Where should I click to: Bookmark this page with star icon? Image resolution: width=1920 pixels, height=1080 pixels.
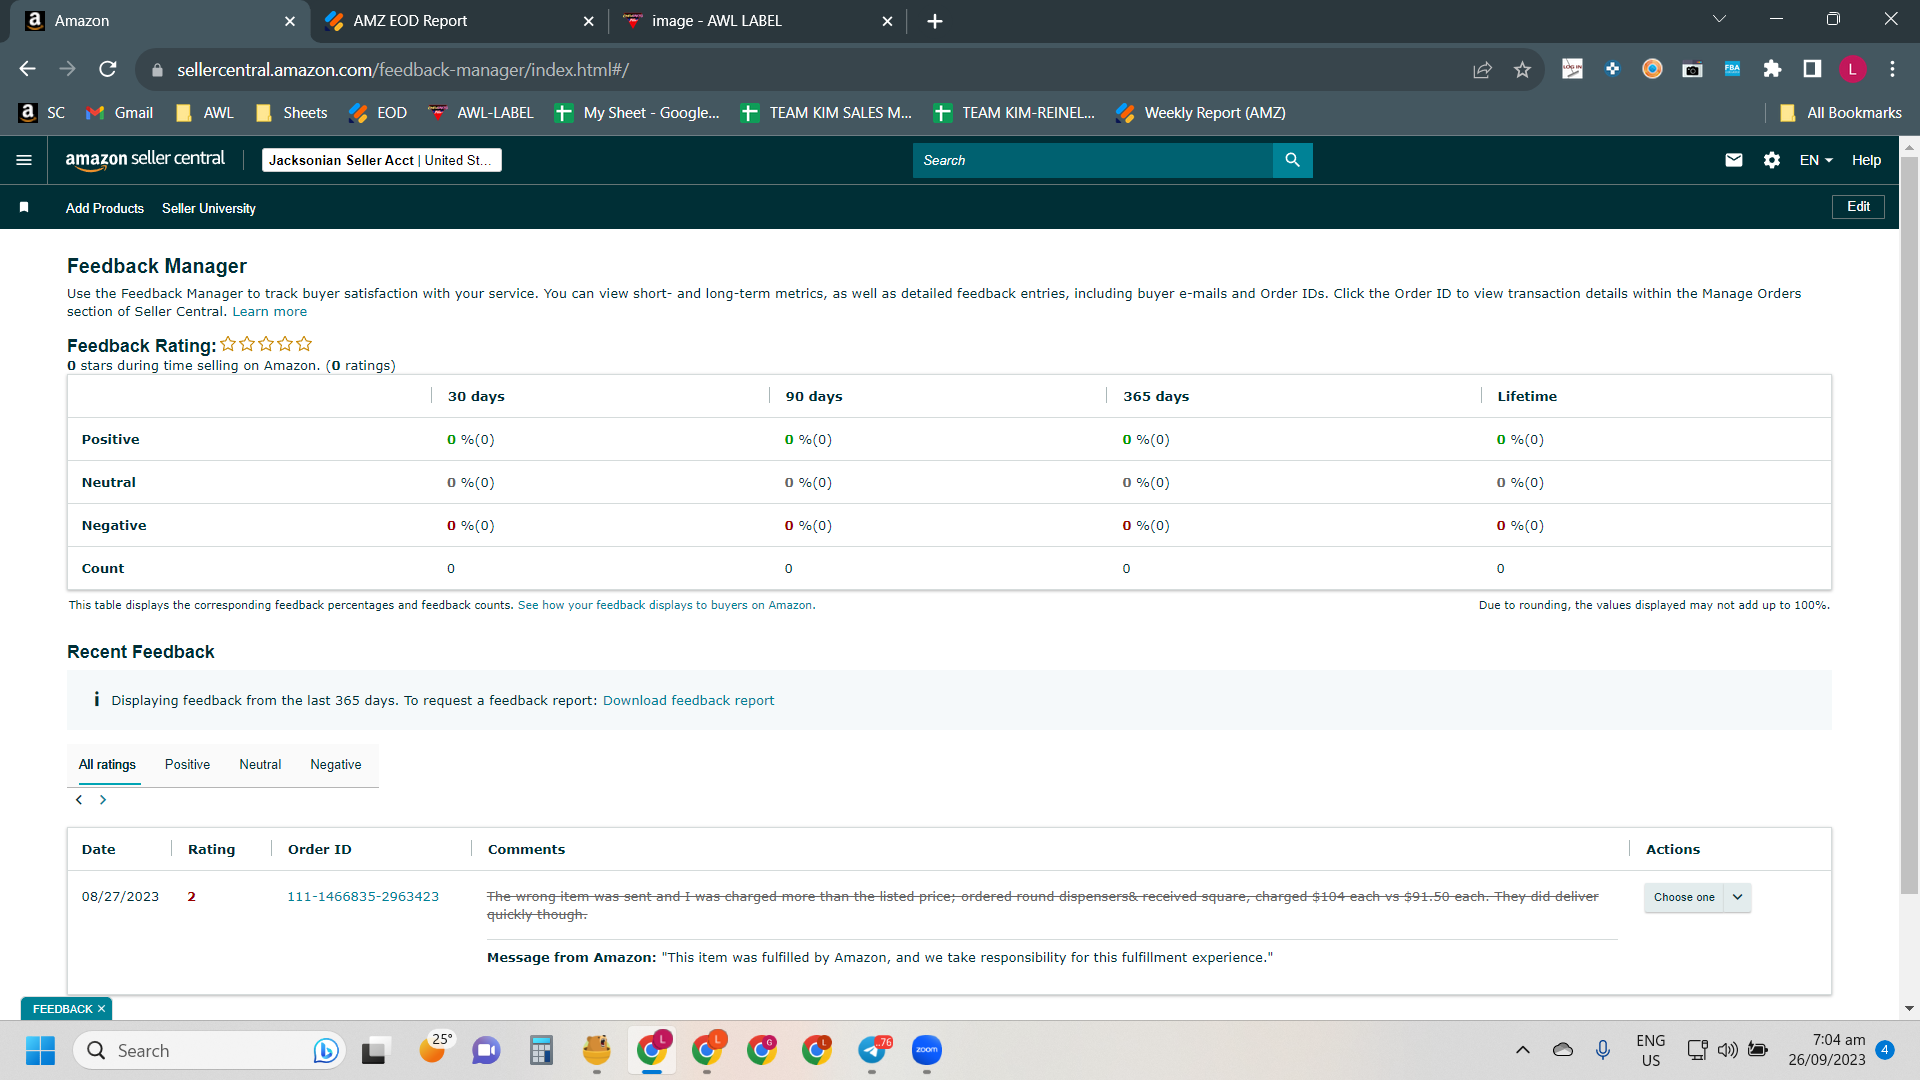(x=1522, y=69)
